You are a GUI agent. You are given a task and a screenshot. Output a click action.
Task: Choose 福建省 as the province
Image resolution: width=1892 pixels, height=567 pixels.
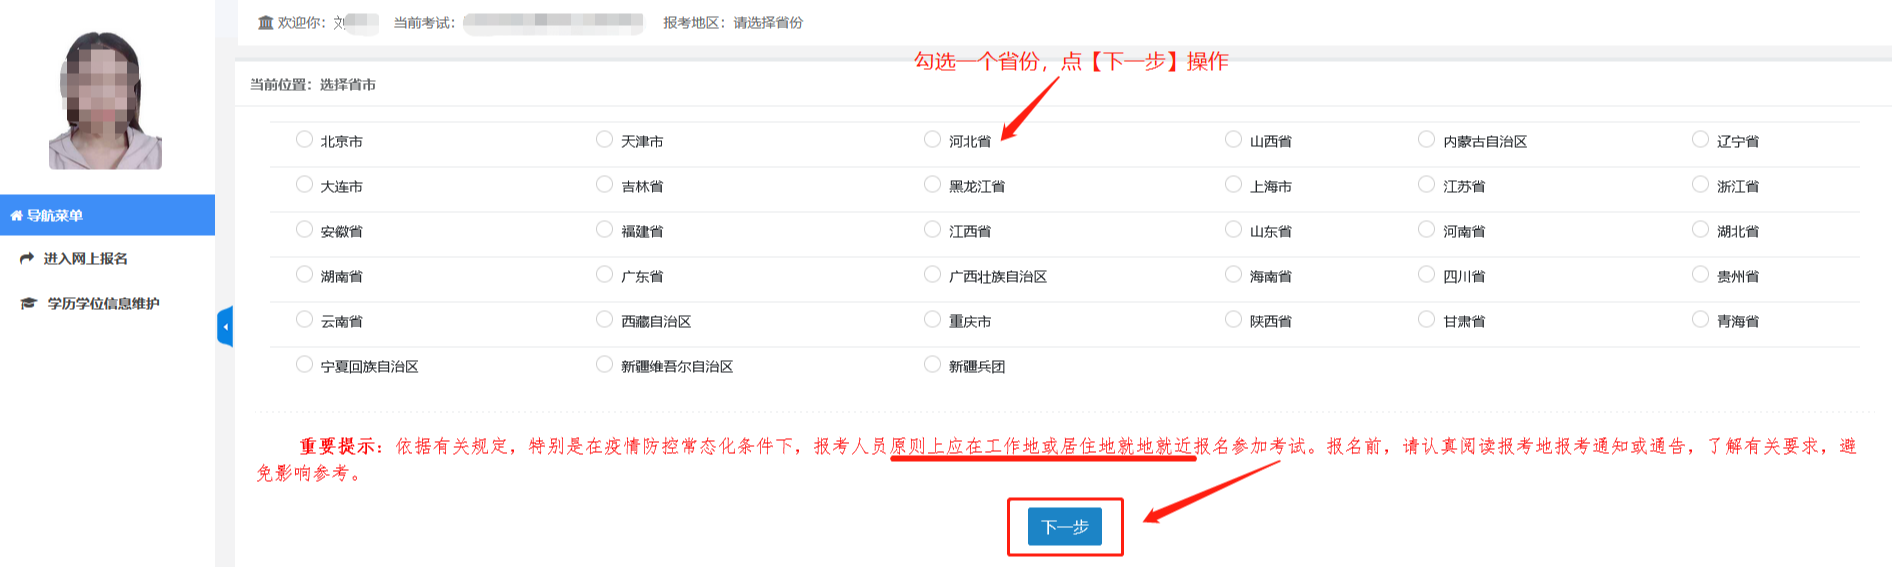[x=604, y=229]
